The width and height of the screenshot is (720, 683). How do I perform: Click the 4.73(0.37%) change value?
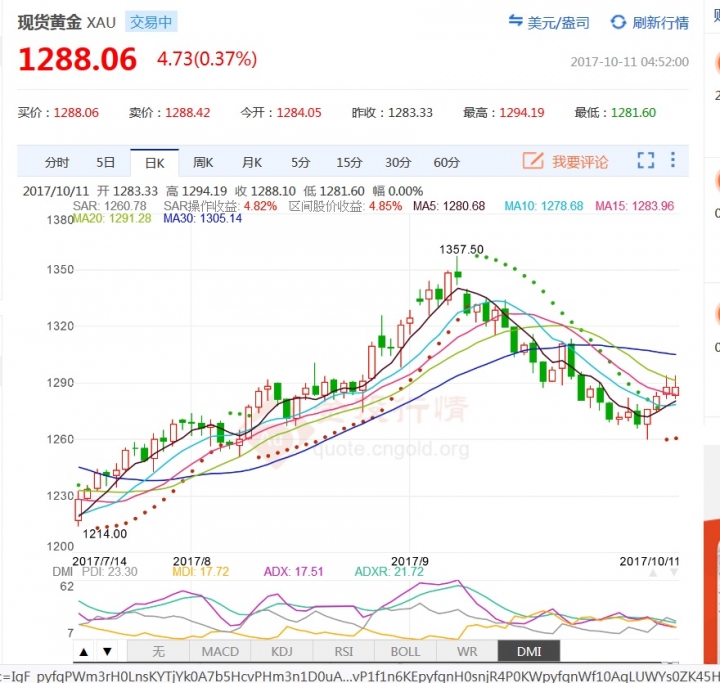[x=207, y=59]
